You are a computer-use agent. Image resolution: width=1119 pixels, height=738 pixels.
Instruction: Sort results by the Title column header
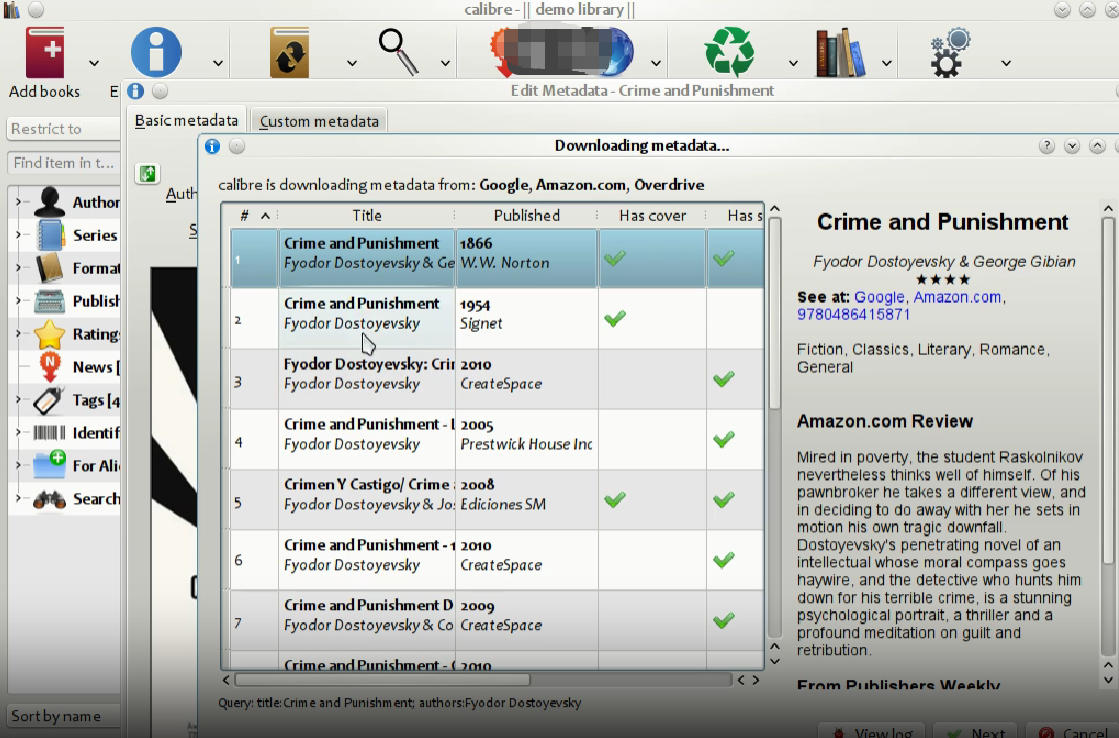(367, 216)
